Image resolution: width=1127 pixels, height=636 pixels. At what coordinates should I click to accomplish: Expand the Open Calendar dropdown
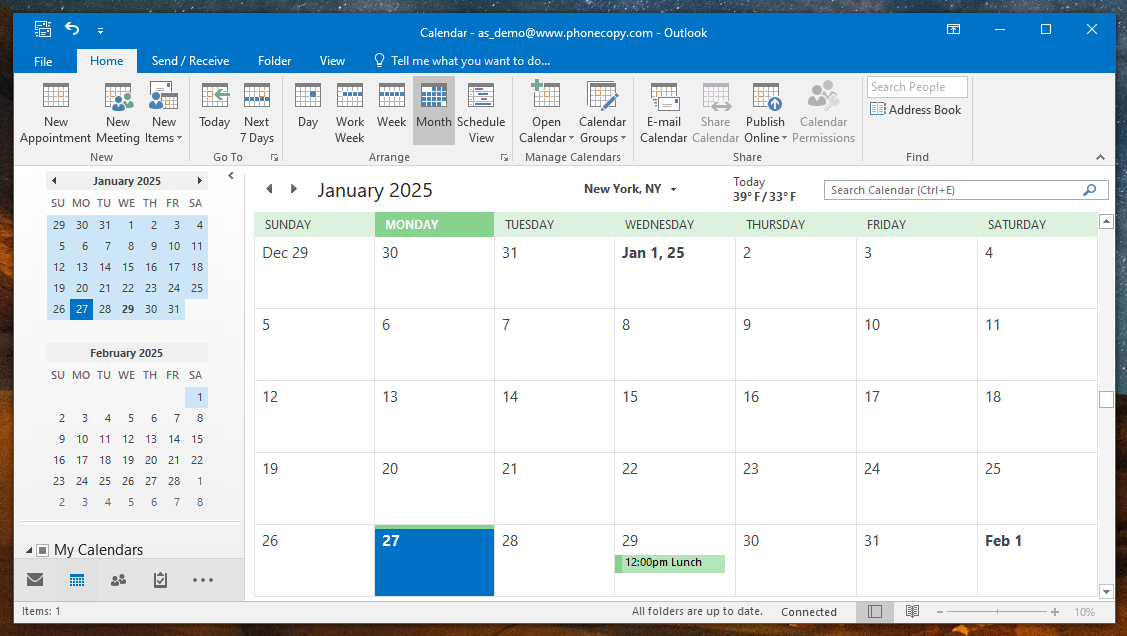[x=546, y=138]
